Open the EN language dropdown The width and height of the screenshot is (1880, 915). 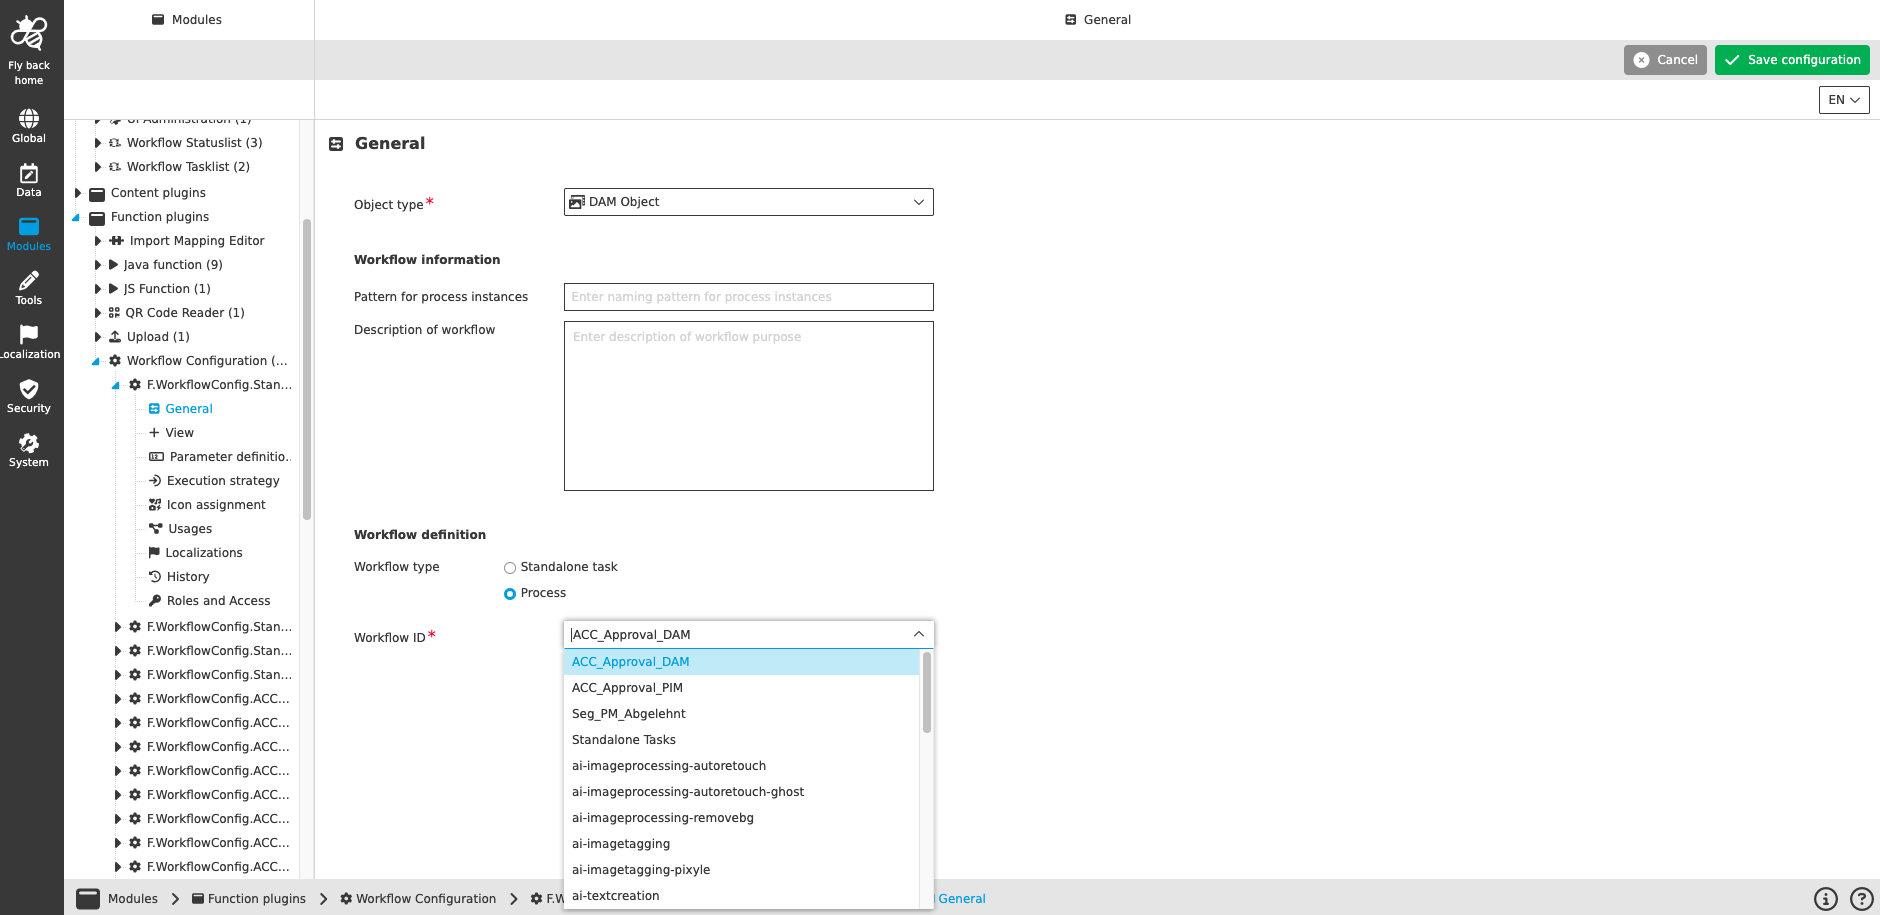click(x=1844, y=100)
